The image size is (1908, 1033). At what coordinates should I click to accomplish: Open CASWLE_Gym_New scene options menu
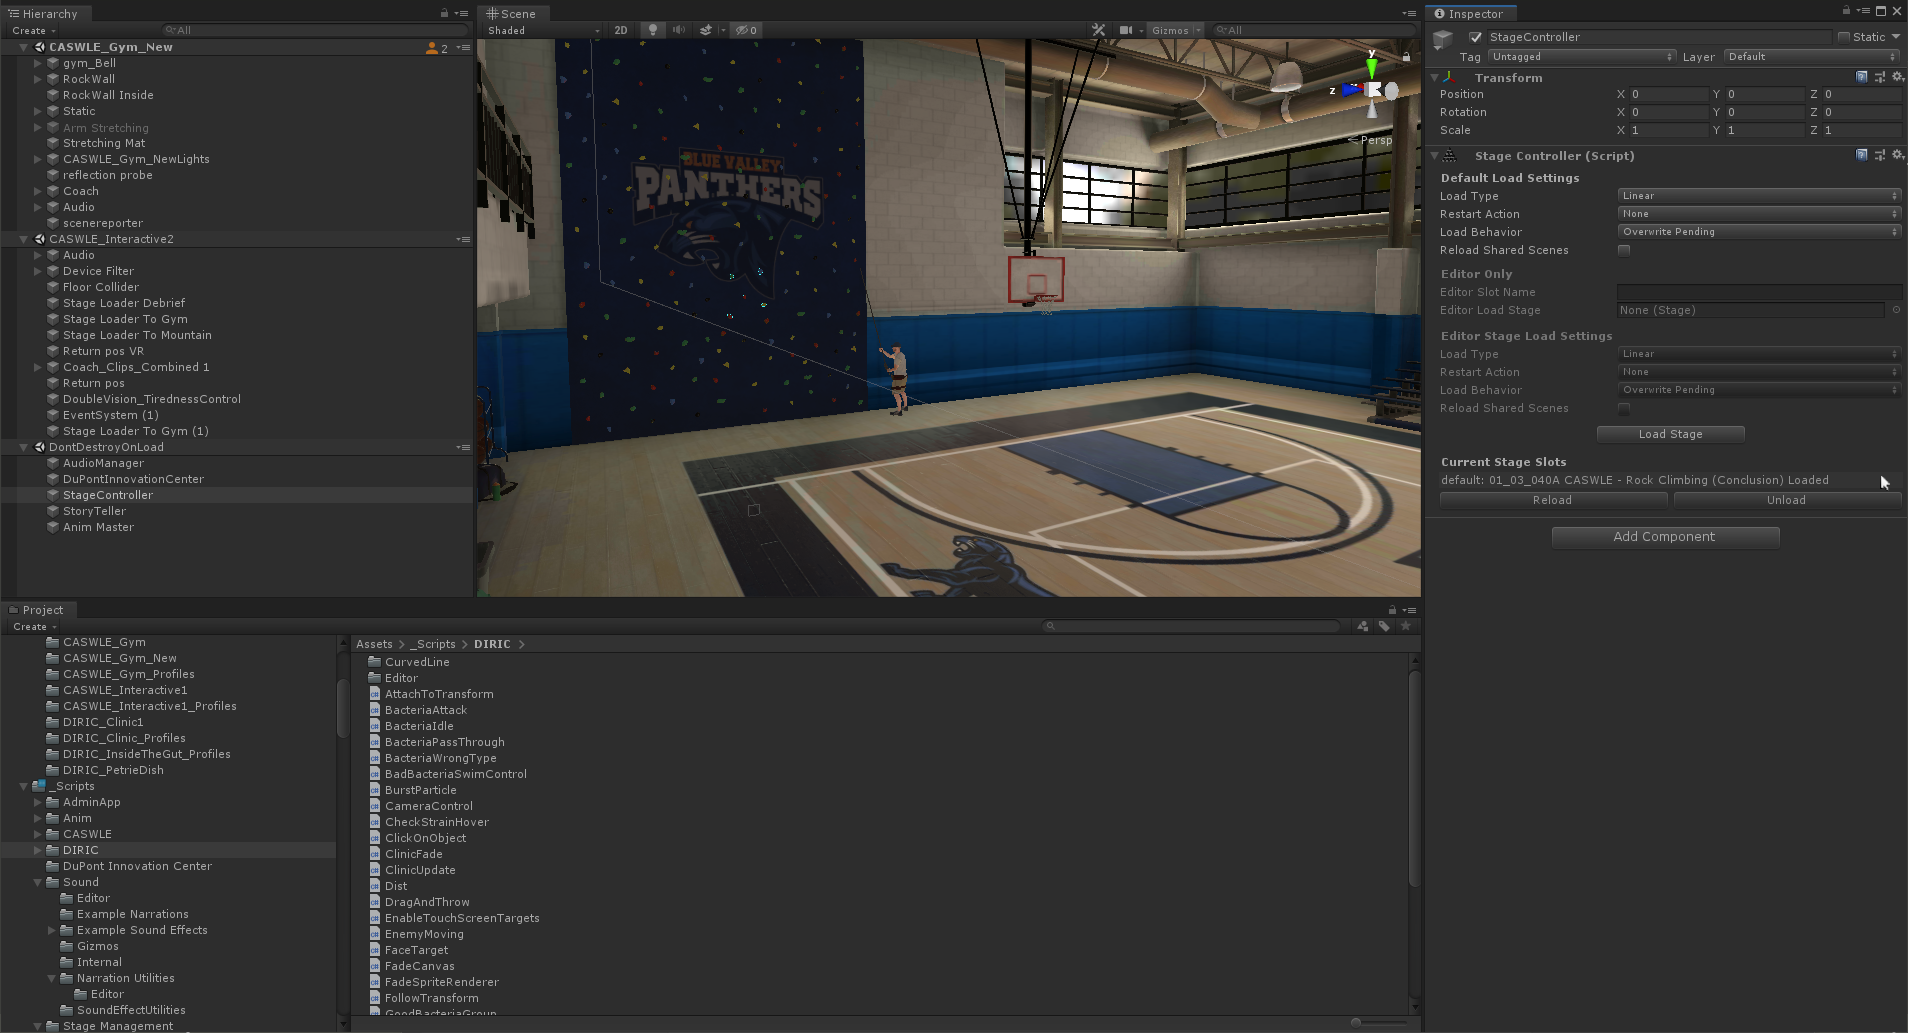click(463, 47)
